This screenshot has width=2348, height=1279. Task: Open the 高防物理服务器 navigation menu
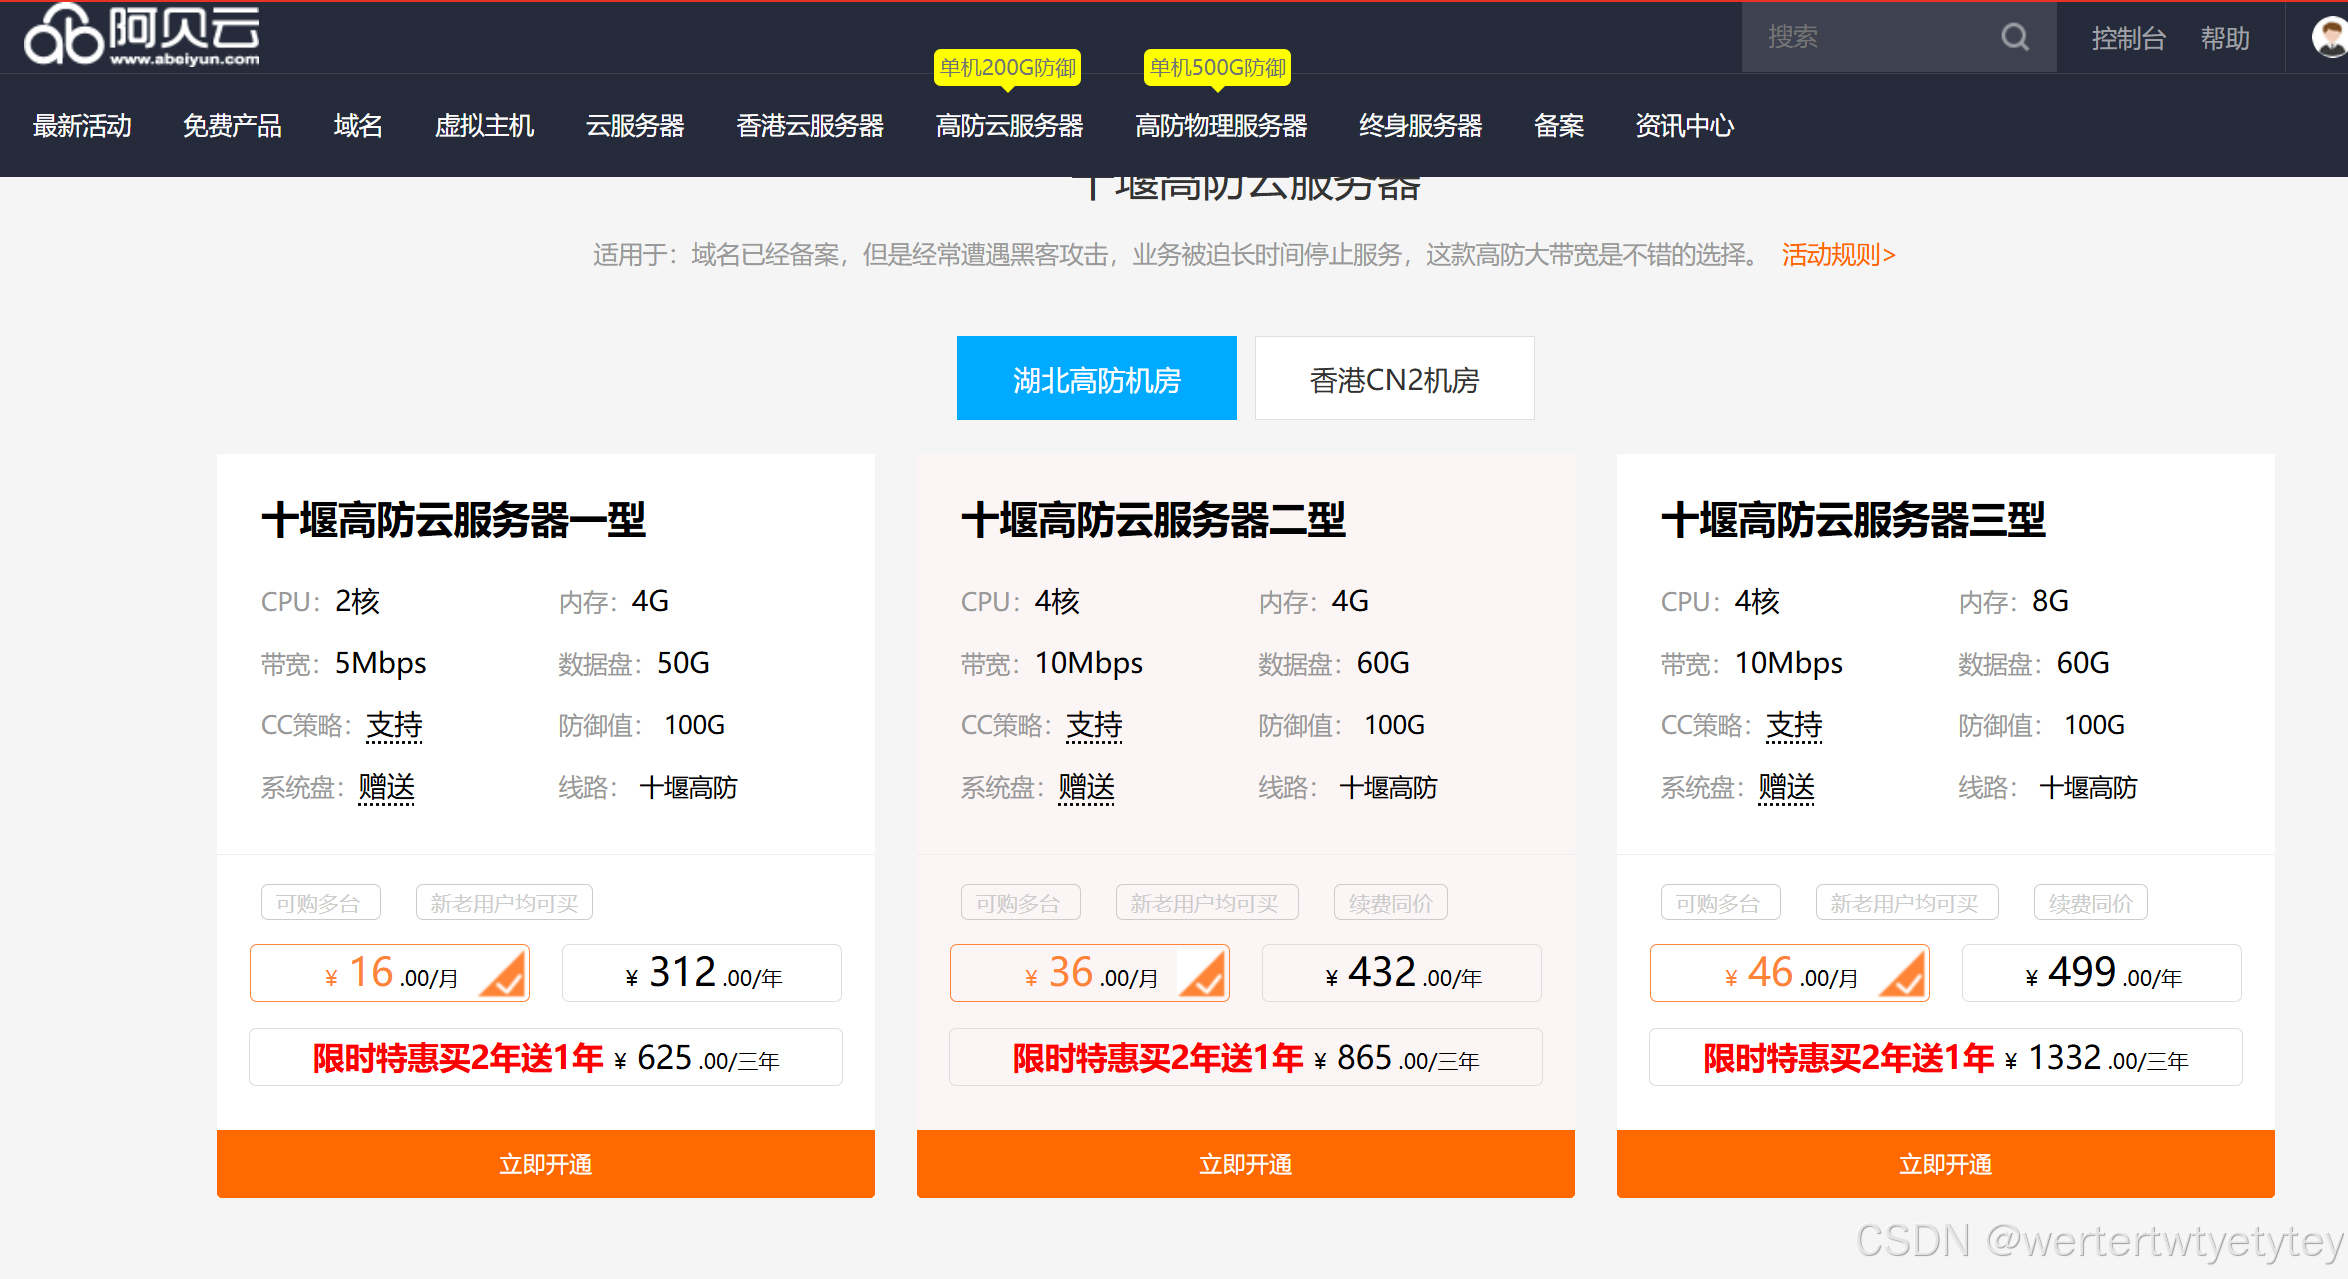click(x=1221, y=126)
